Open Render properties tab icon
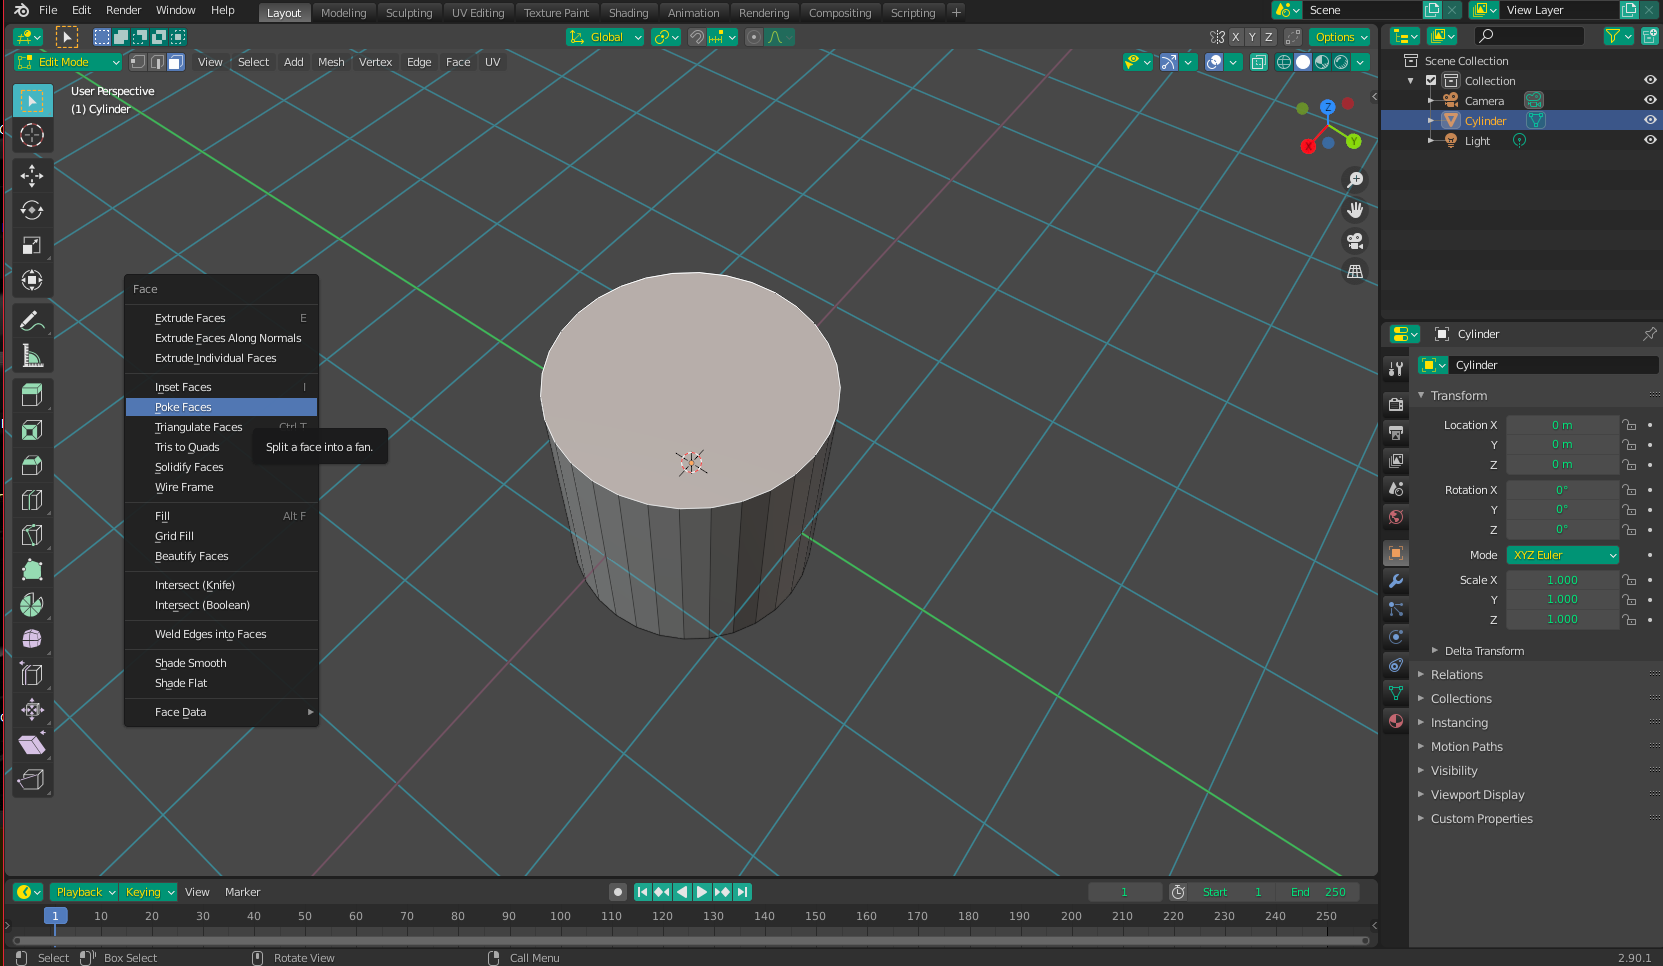 pos(1396,405)
